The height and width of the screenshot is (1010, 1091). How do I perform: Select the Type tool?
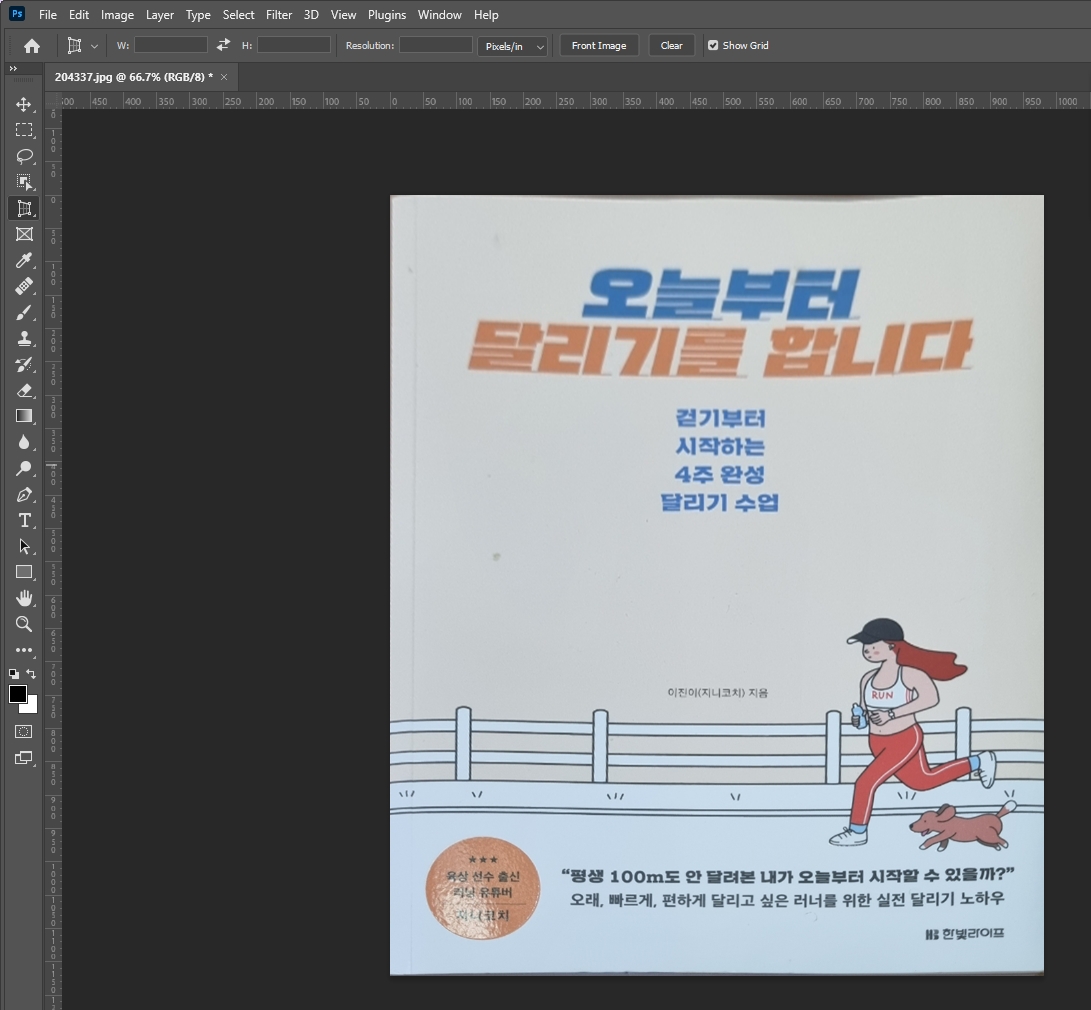pos(24,520)
